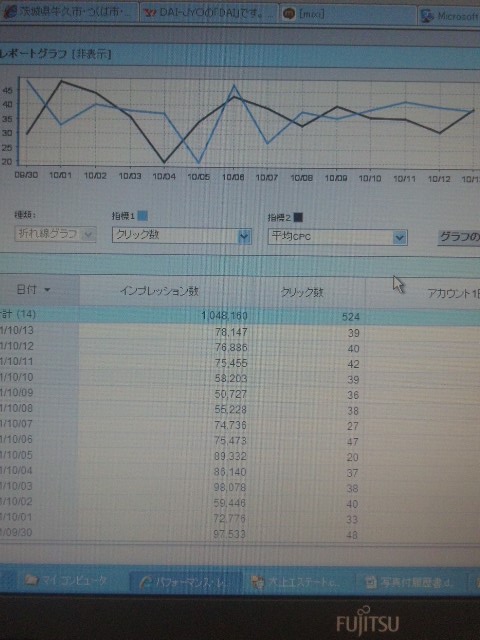Sort by the インプレッション数 column header
Viewport: 480px width, 640px height.
click(159, 291)
